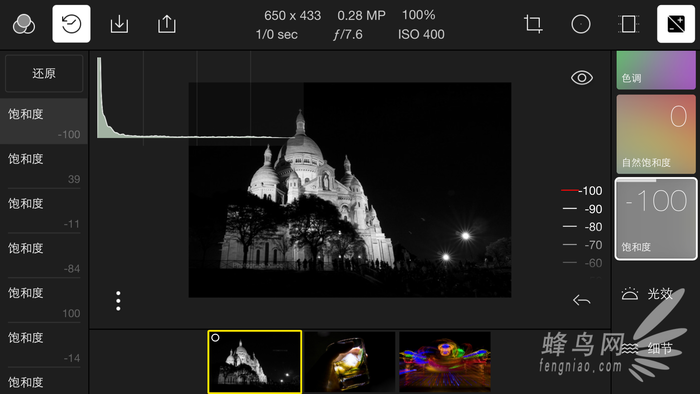The image size is (700, 394).
Task: Open the three-dot more options menu
Action: coord(118,301)
